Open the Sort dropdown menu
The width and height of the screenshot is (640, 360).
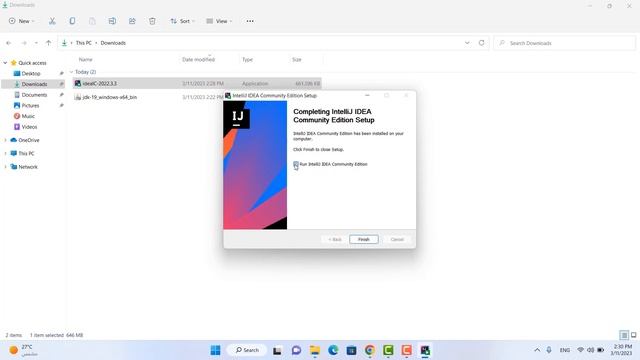182,21
